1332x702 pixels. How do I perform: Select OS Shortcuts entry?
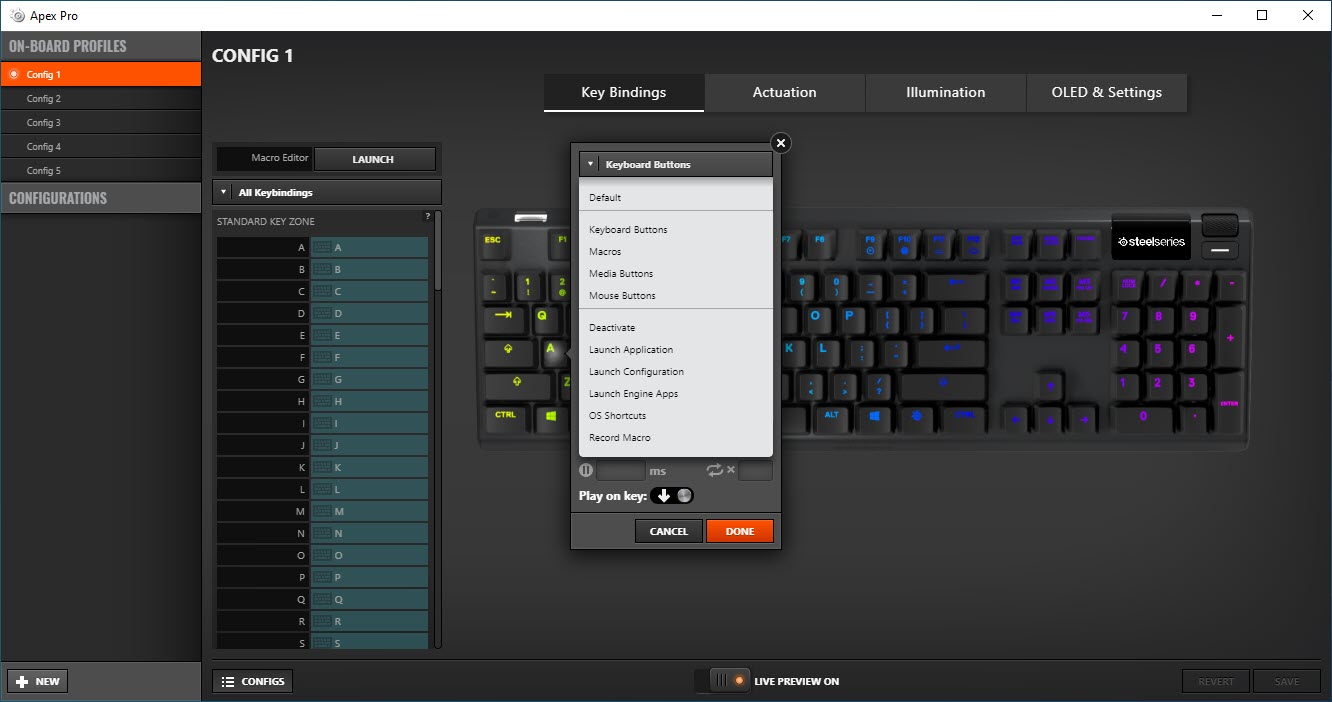click(x=617, y=416)
